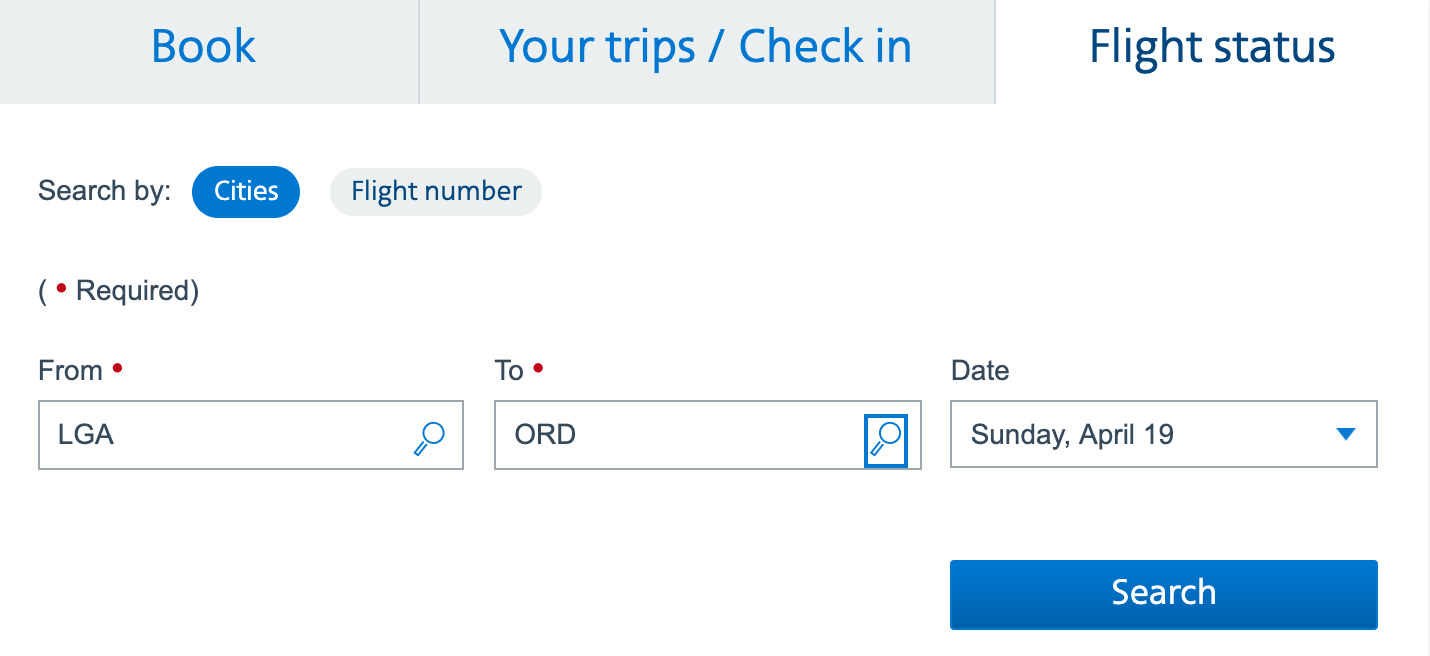This screenshot has width=1430, height=656.
Task: Open the Date dropdown showing Sunday, April 19
Action: click(x=1163, y=434)
